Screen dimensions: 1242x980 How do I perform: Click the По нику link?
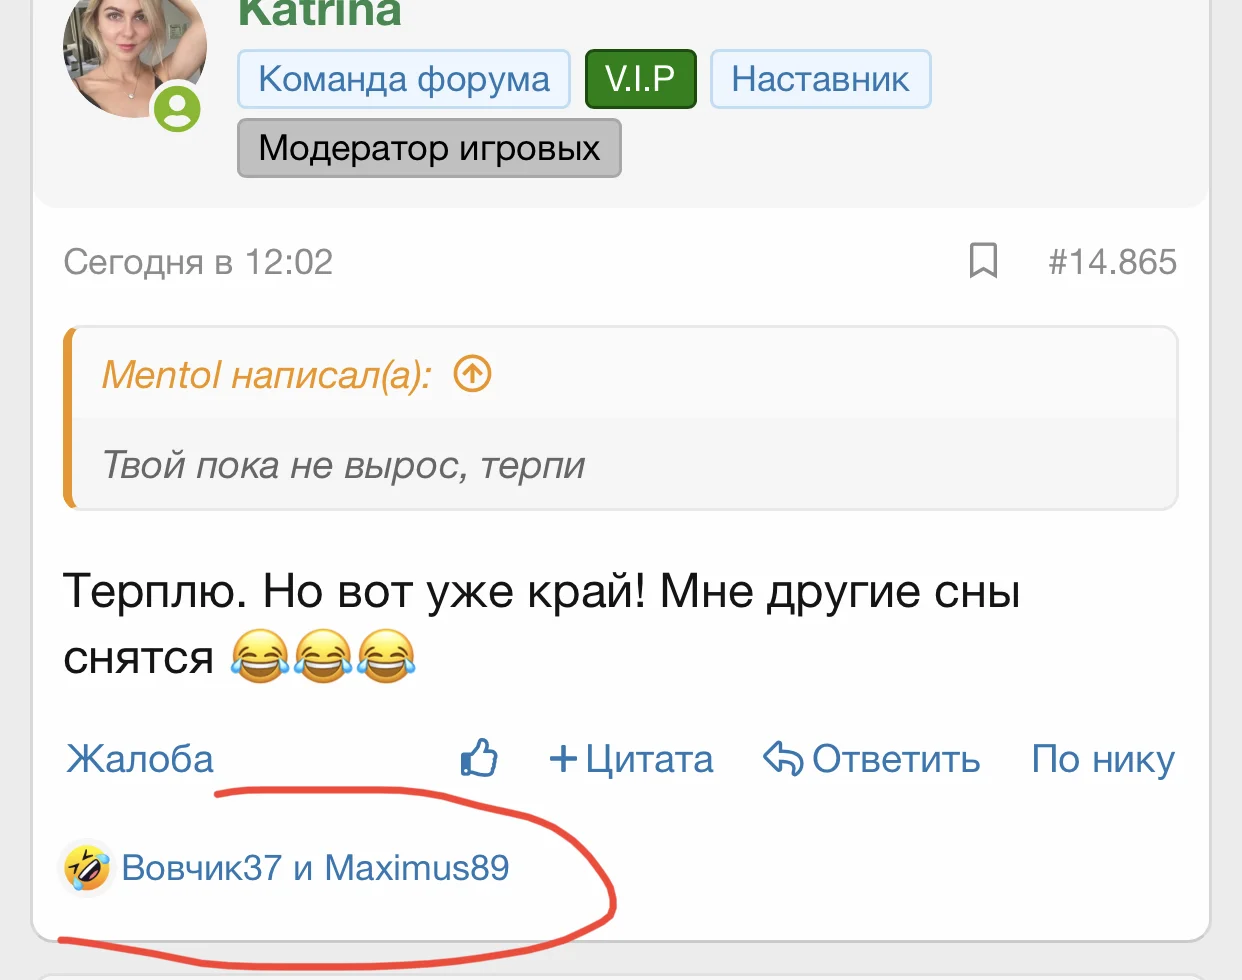[x=1102, y=759]
